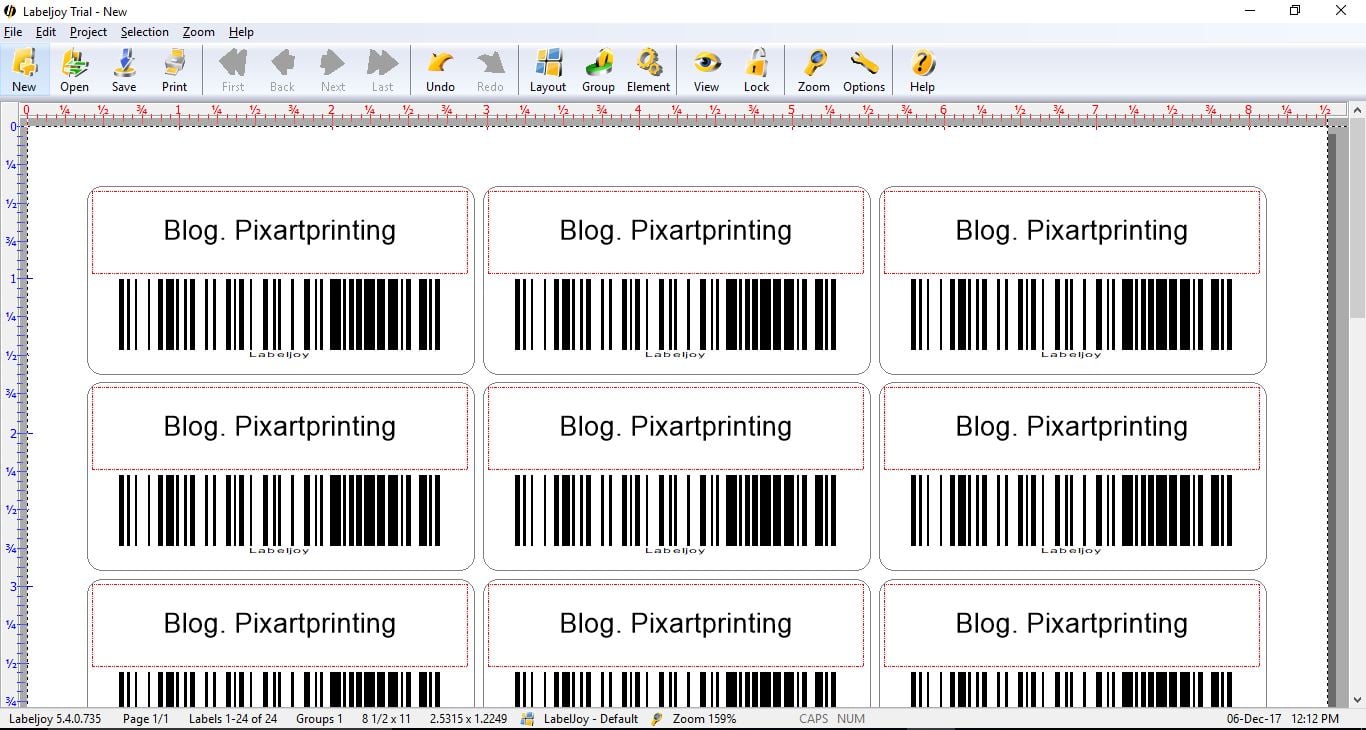This screenshot has width=1366, height=730.
Task: Click the zoom icon in status bar
Action: point(657,719)
